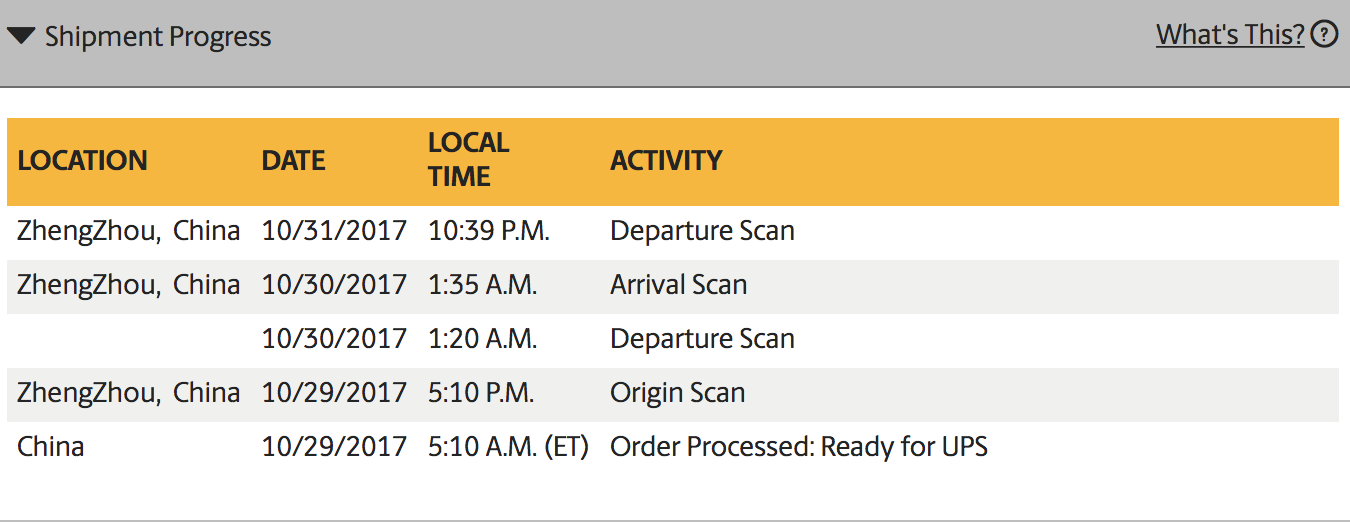Select the 1:35 A.M. time cell
The image size is (1350, 522).
tap(483, 285)
